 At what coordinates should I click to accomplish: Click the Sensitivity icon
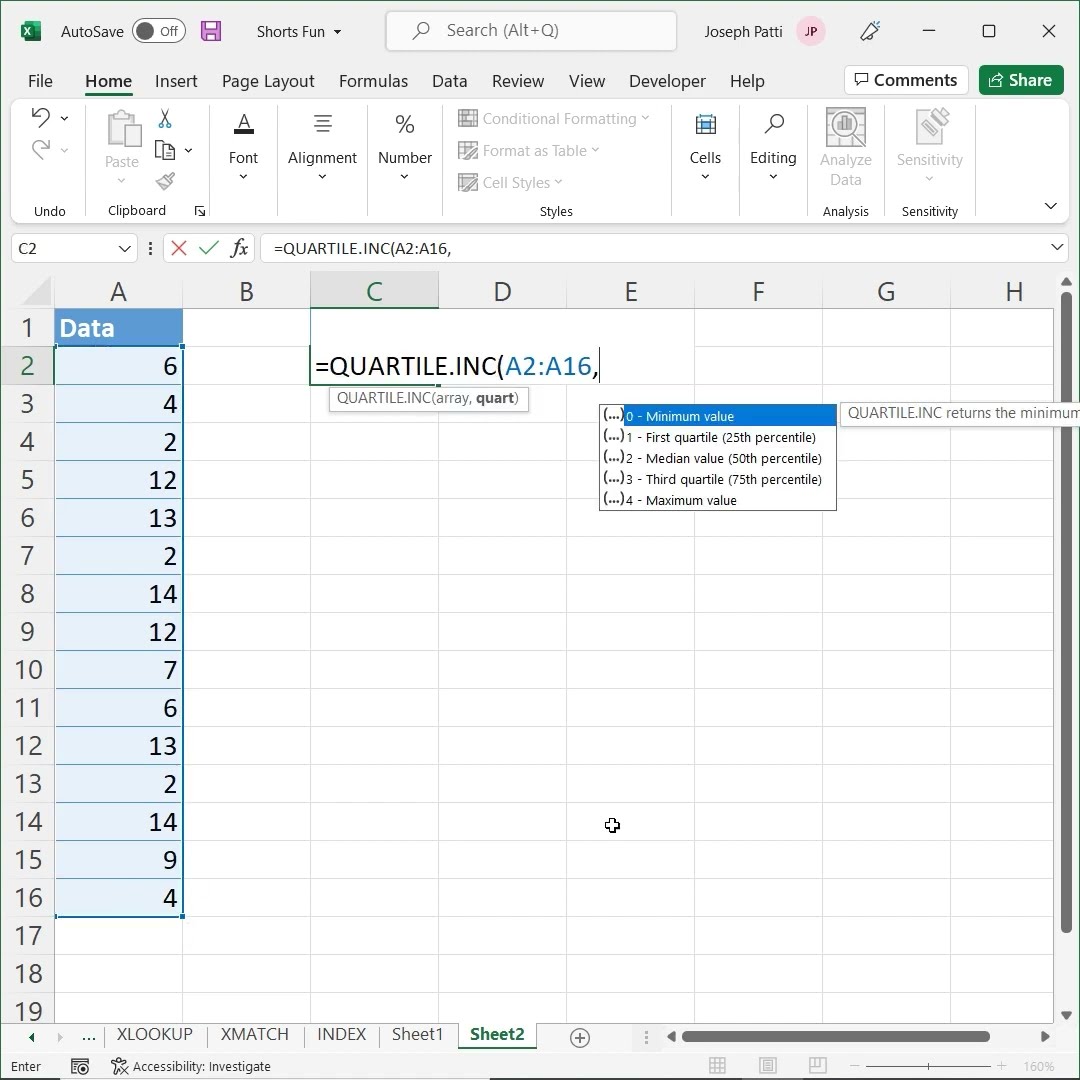pyautogui.click(x=932, y=126)
